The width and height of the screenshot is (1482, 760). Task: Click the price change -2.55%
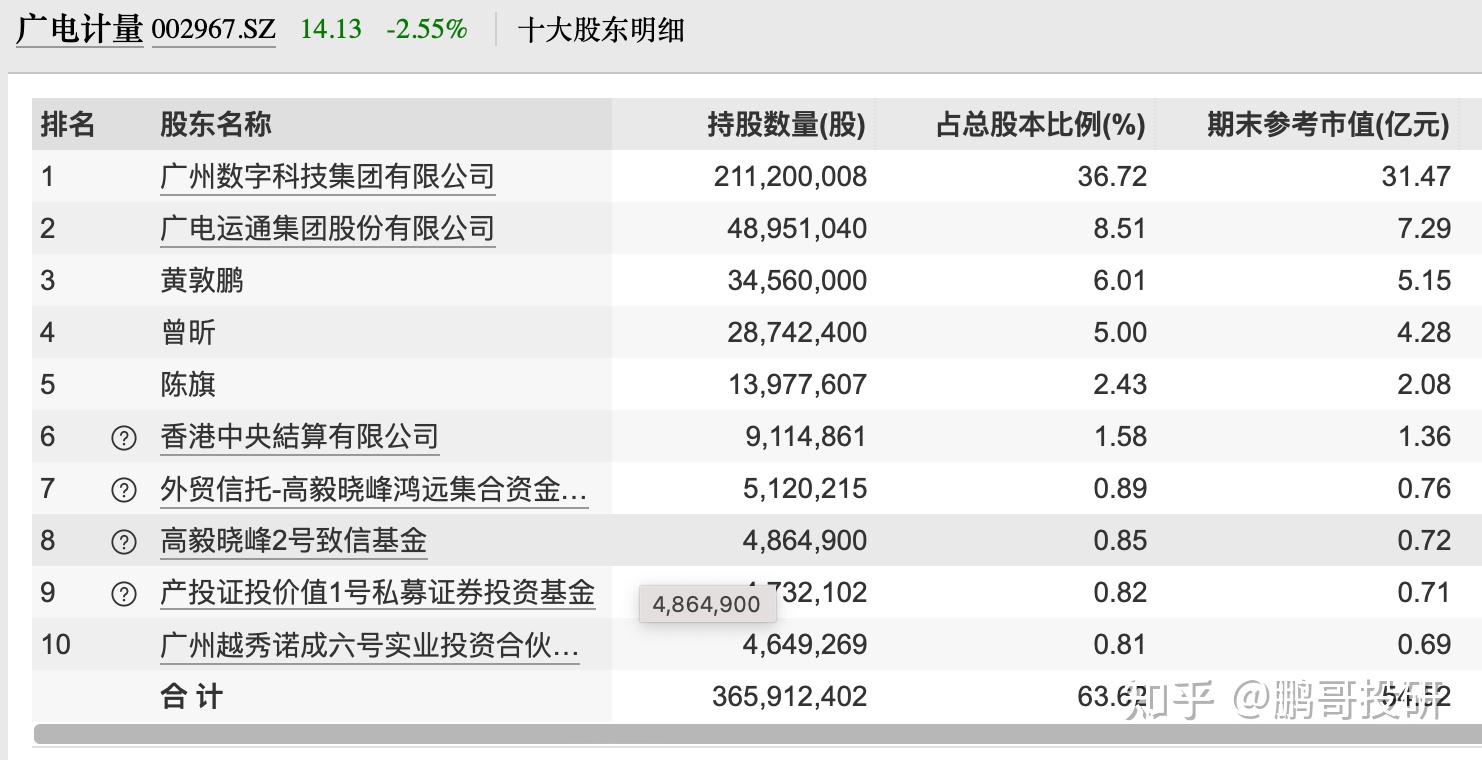pos(427,29)
